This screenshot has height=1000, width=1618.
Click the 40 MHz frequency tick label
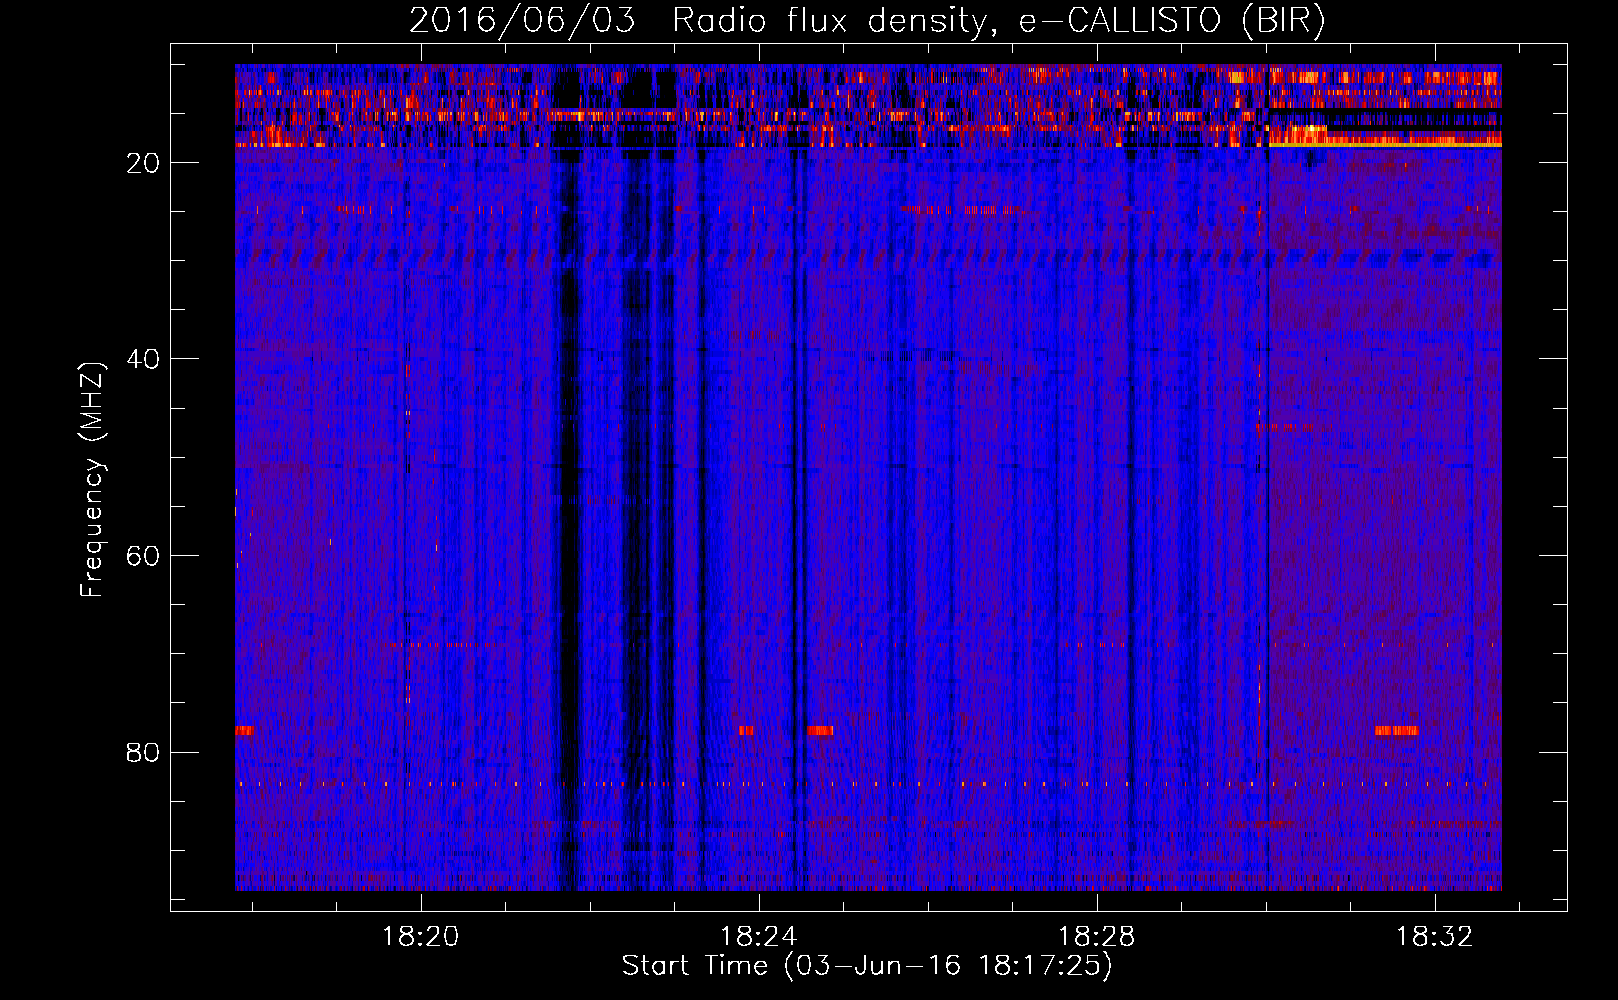point(143,359)
